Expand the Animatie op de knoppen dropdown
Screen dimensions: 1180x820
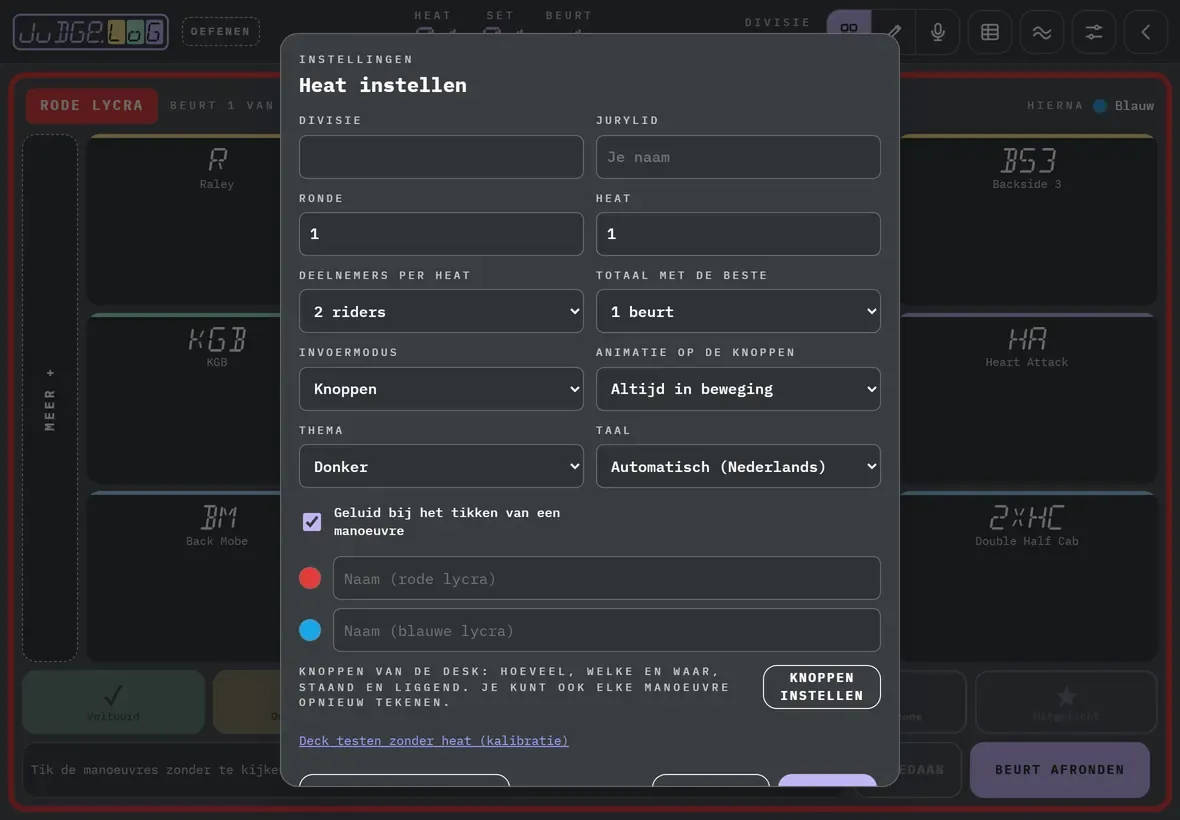pyautogui.click(x=738, y=389)
